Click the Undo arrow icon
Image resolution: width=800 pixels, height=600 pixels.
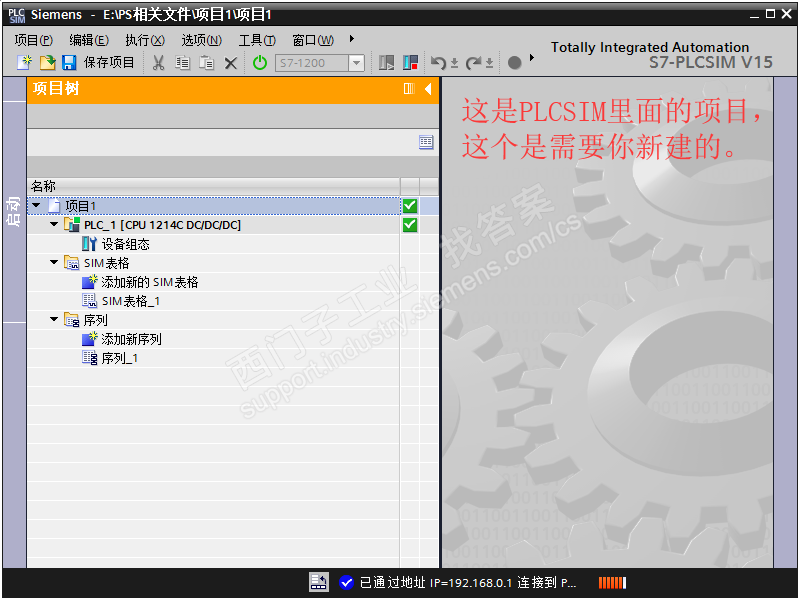pyautogui.click(x=438, y=63)
